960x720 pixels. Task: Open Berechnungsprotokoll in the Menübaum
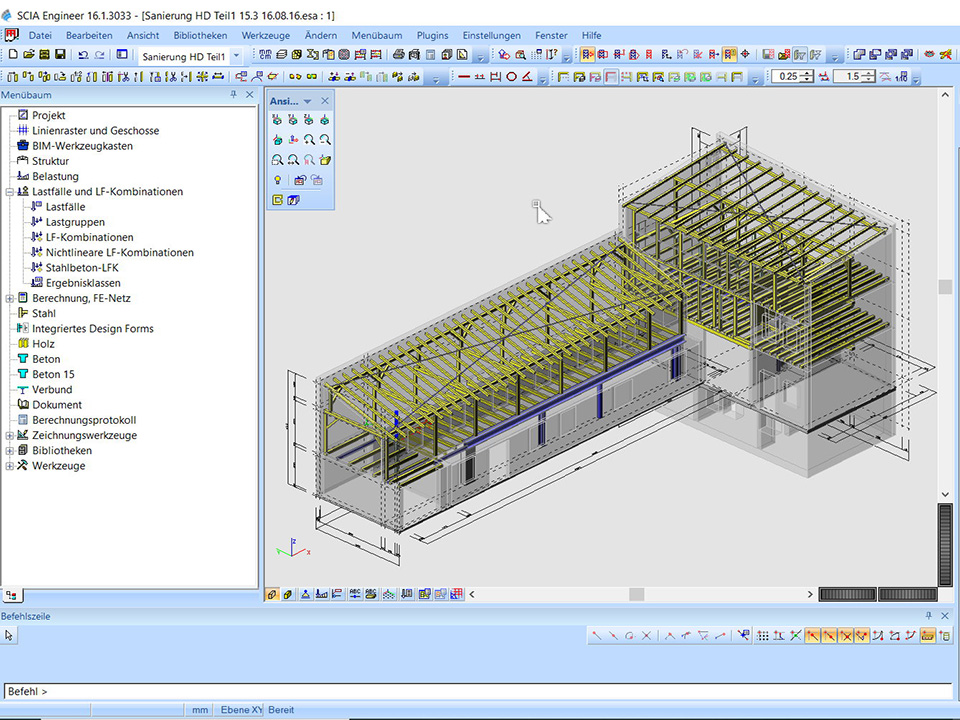click(83, 420)
